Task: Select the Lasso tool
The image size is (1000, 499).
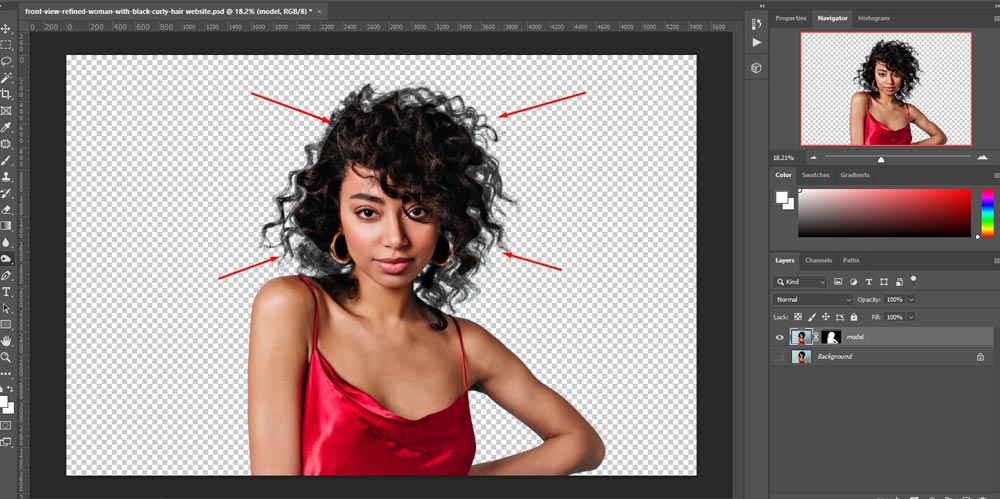Action: click(x=6, y=62)
